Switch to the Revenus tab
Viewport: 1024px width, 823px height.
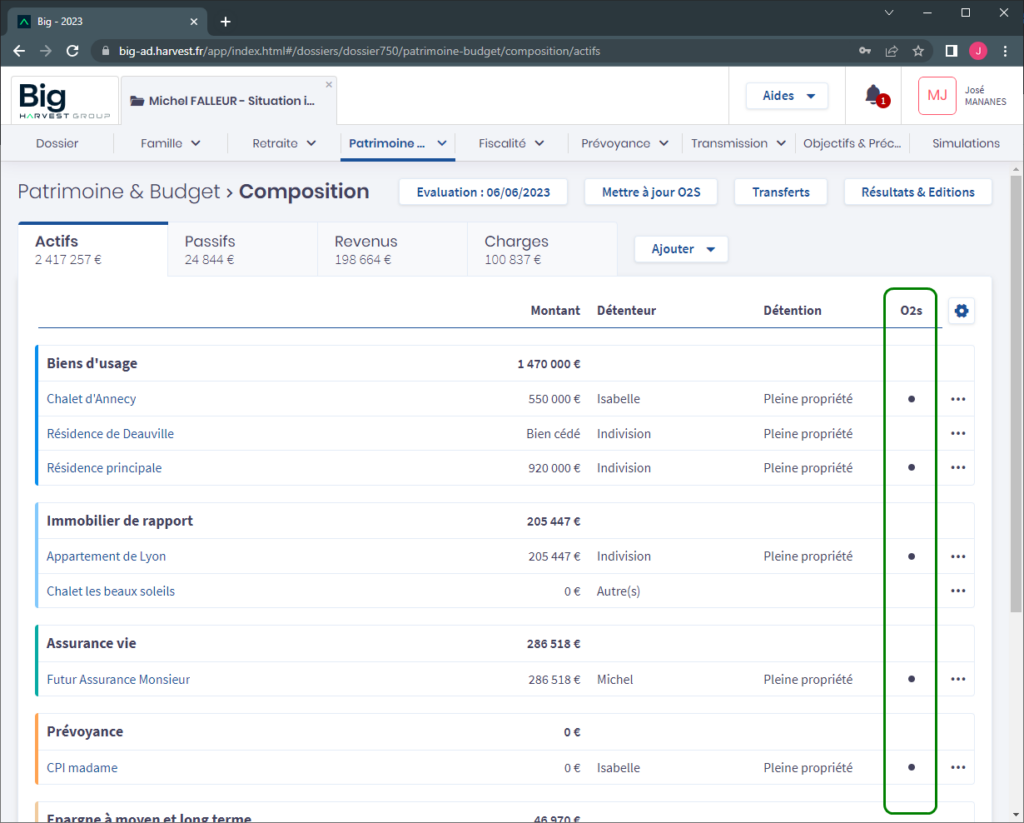click(x=392, y=249)
